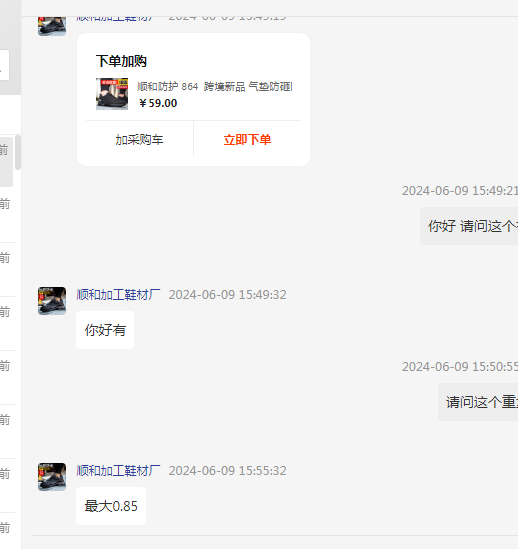Image resolution: width=518 pixels, height=549 pixels.
Task: Open seller avatar at top of chat
Action: pyautogui.click(x=52, y=26)
